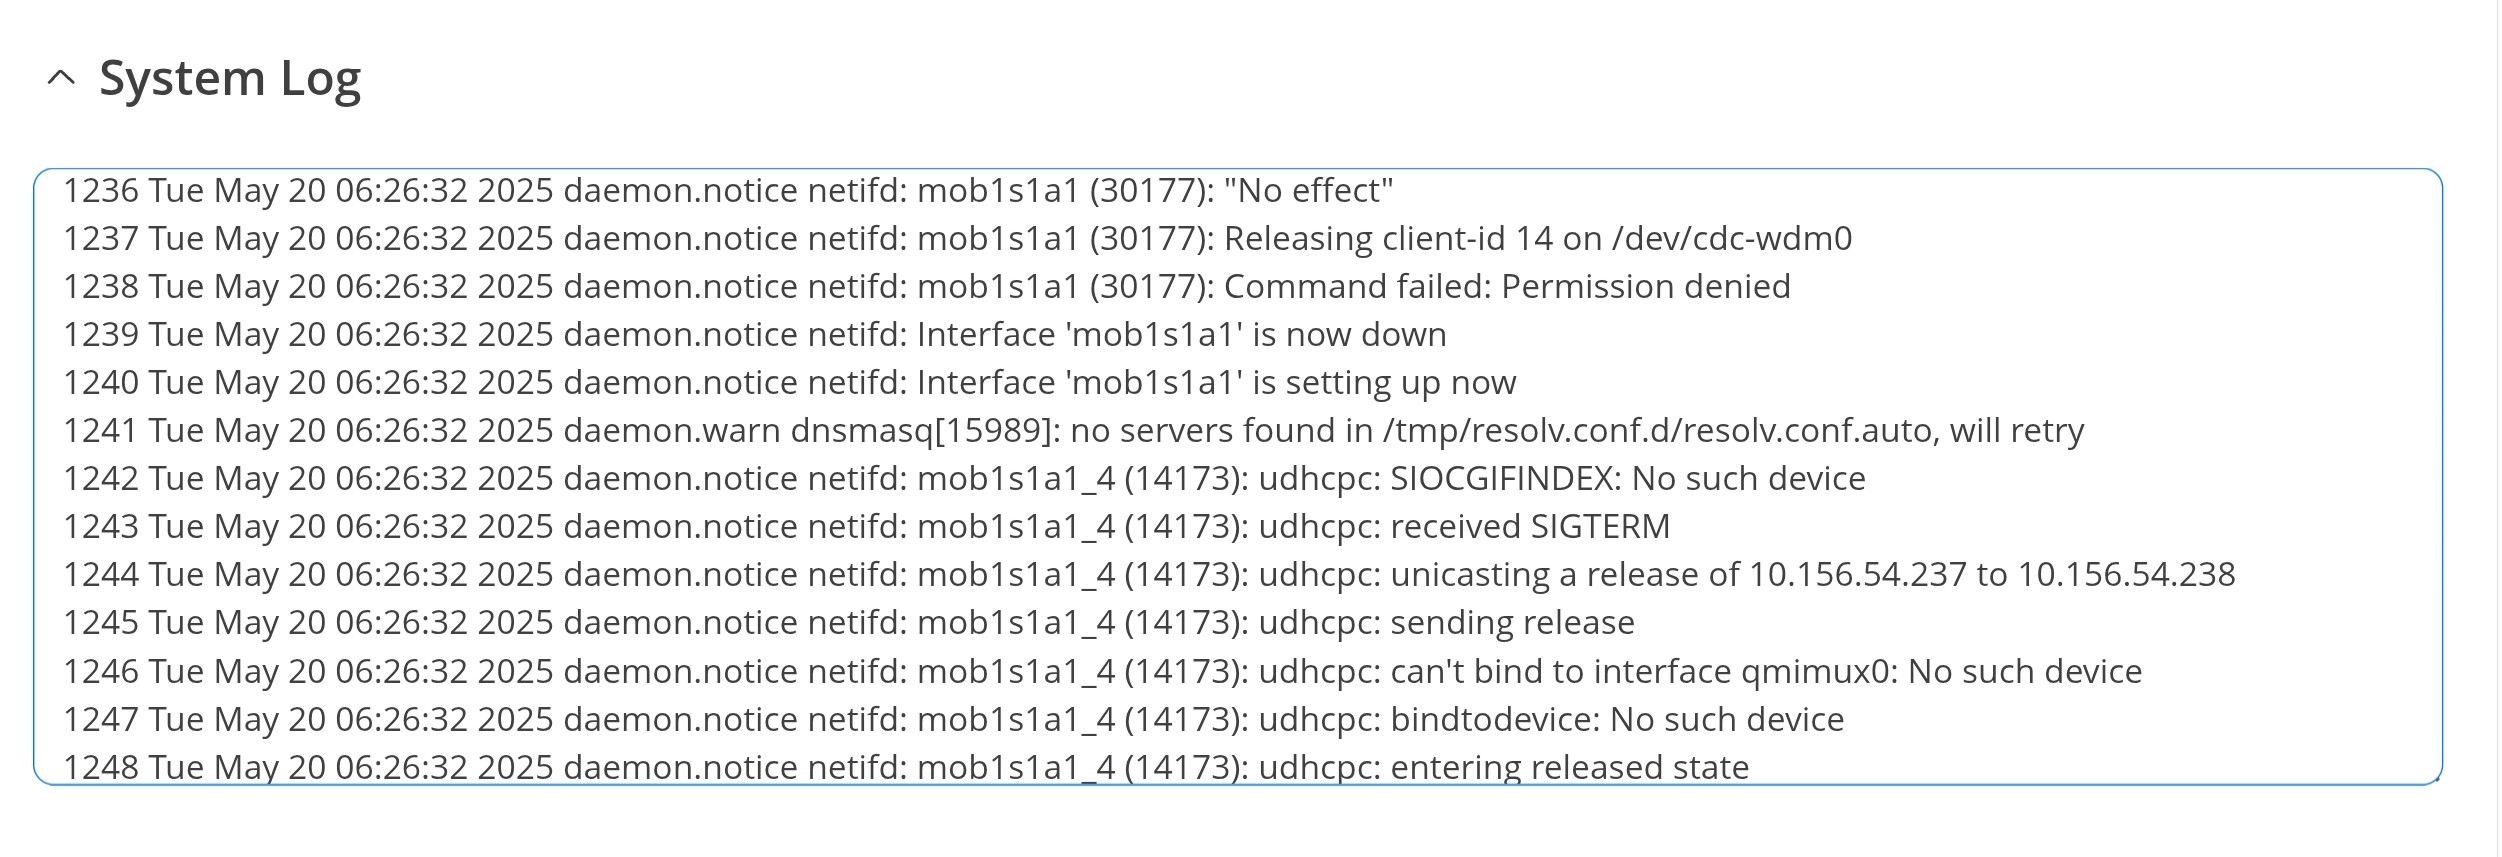Screen dimensions: 2502x857
Task: Select log line 1247 bindtodevice error
Action: pos(953,718)
